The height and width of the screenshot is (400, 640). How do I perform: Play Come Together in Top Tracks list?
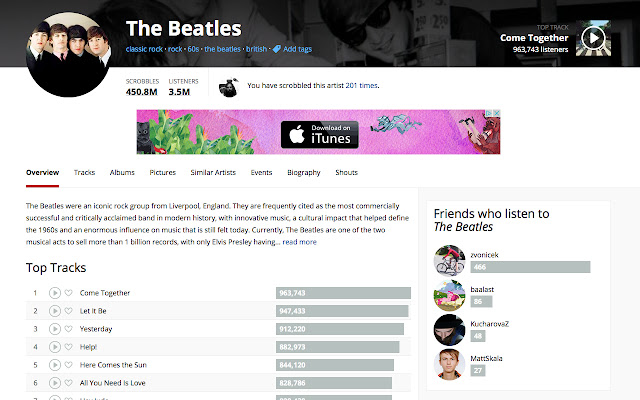click(55, 293)
